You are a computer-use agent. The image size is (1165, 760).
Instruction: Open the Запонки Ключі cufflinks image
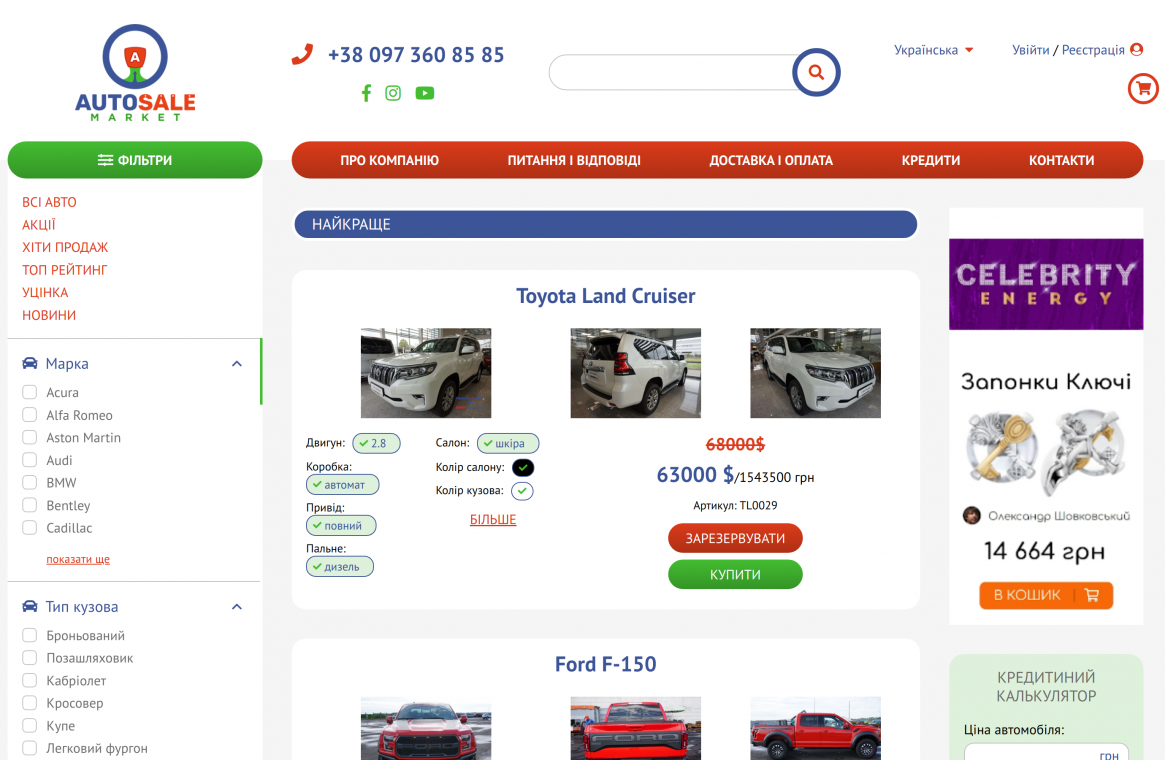(1045, 453)
